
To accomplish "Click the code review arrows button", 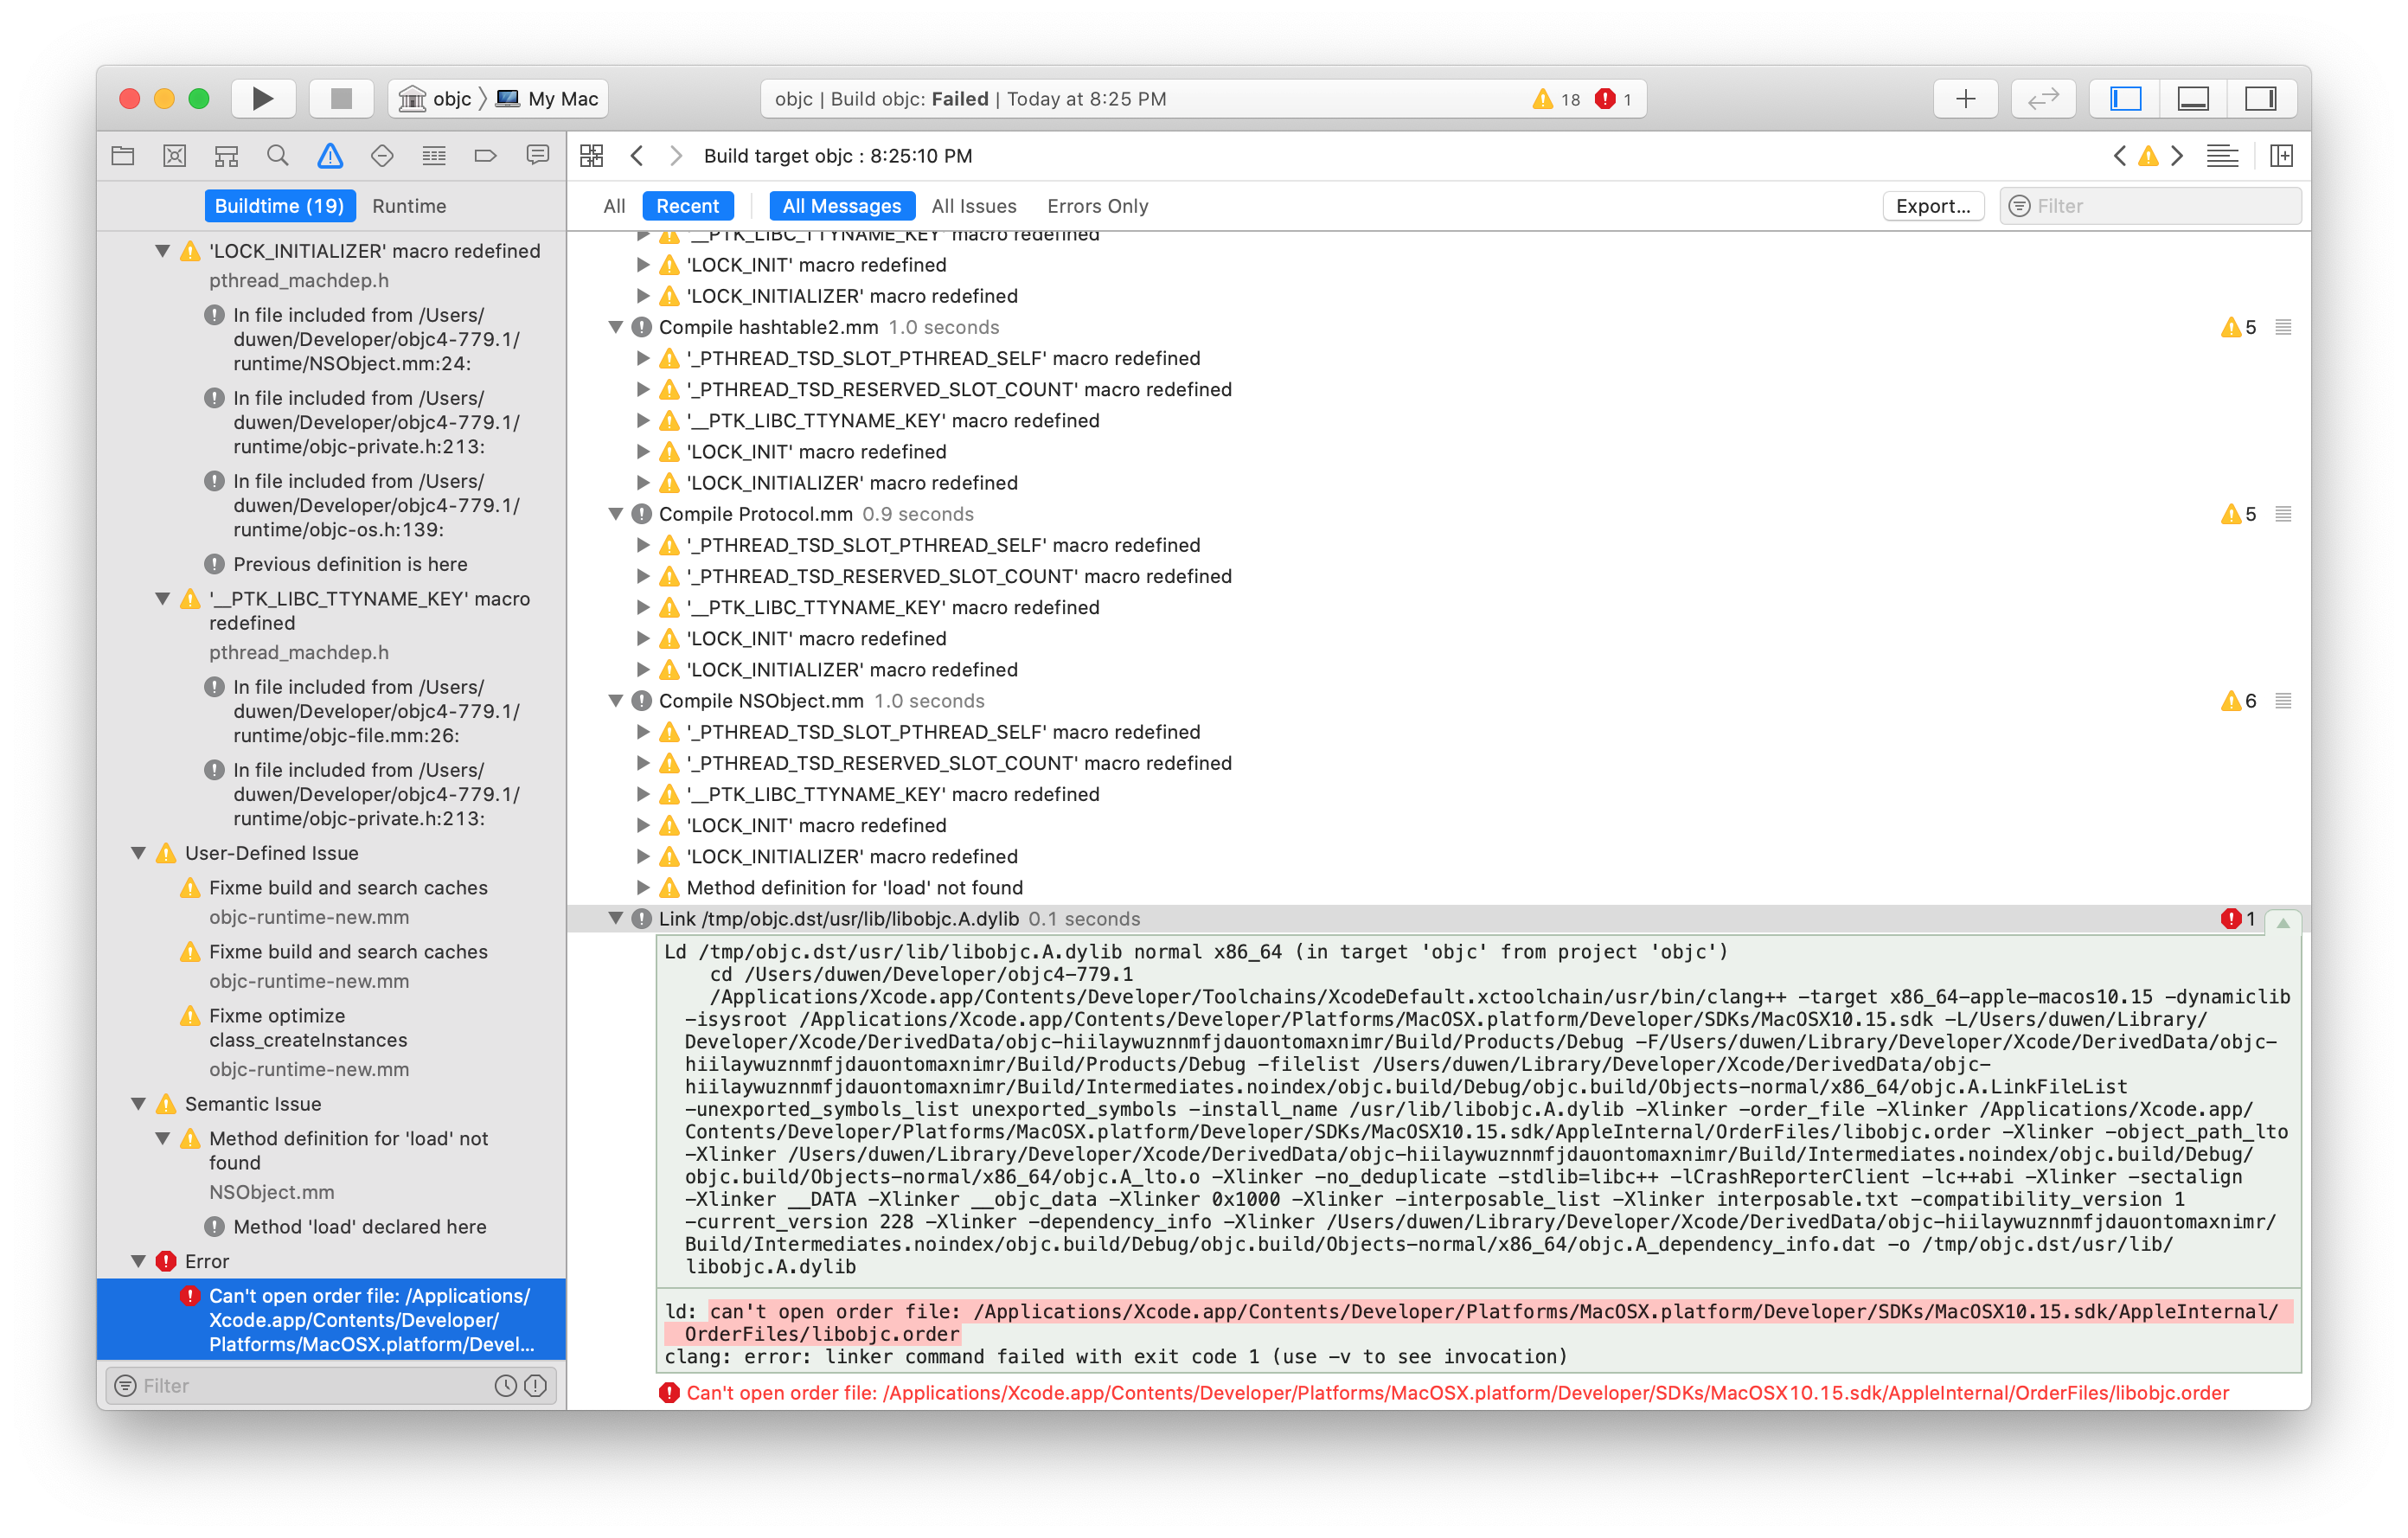I will 2043,98.
